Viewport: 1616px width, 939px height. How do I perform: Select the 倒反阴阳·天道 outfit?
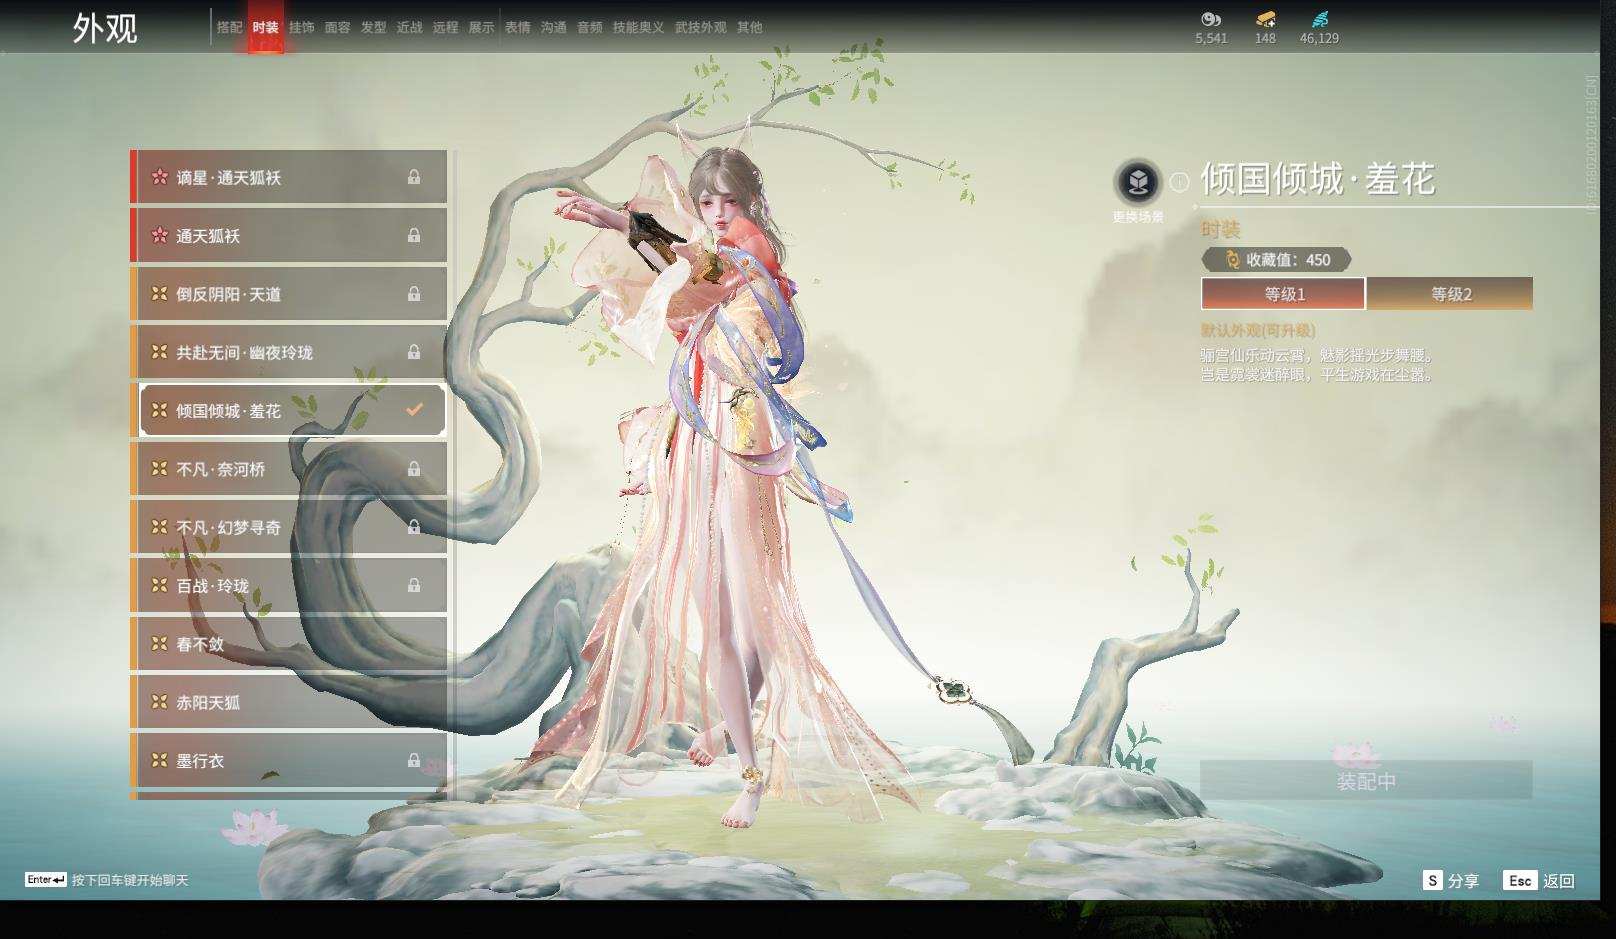(289, 294)
